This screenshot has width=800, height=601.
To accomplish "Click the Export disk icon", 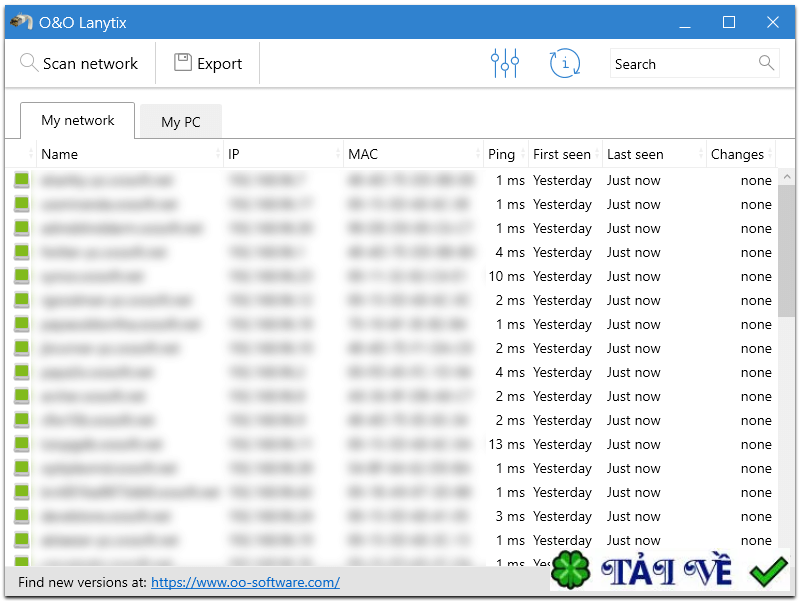I will (183, 63).
